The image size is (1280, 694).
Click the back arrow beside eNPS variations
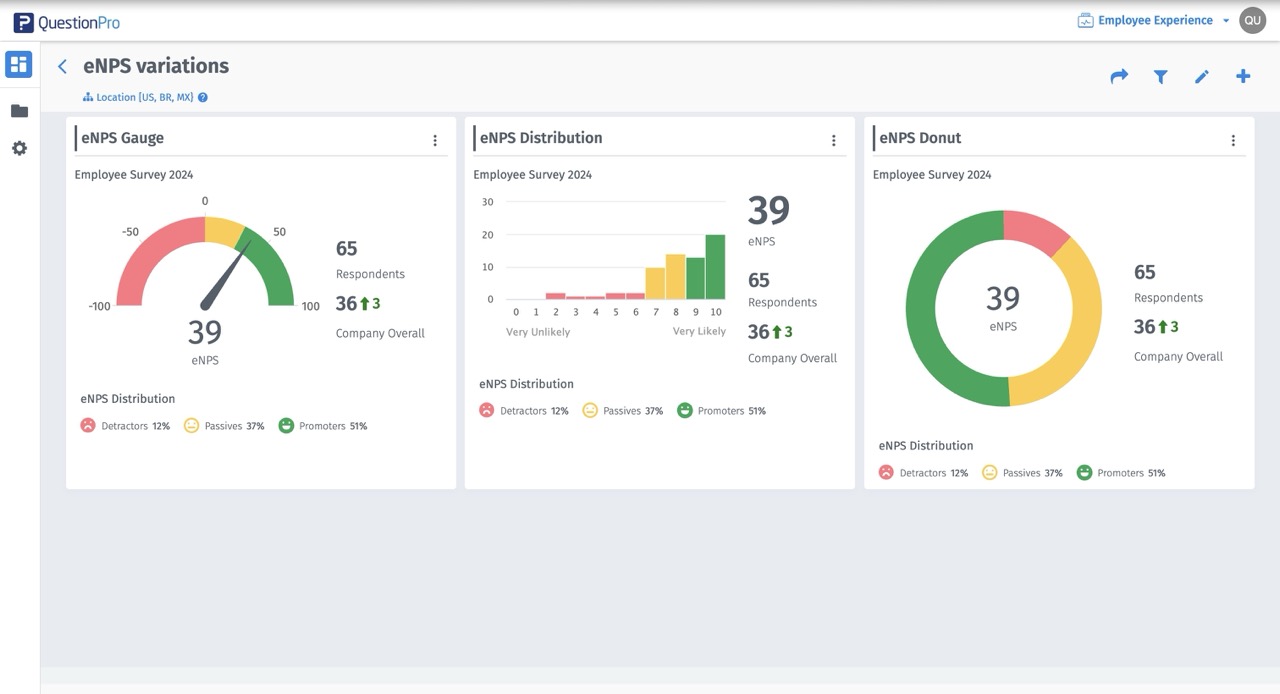coord(62,66)
